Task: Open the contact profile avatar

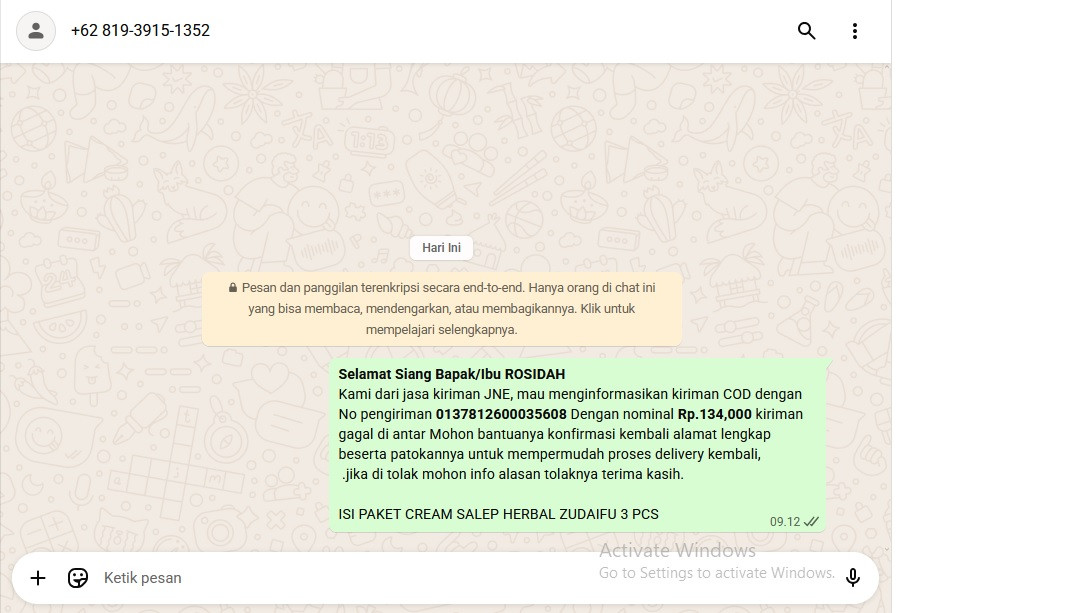Action: [x=36, y=31]
